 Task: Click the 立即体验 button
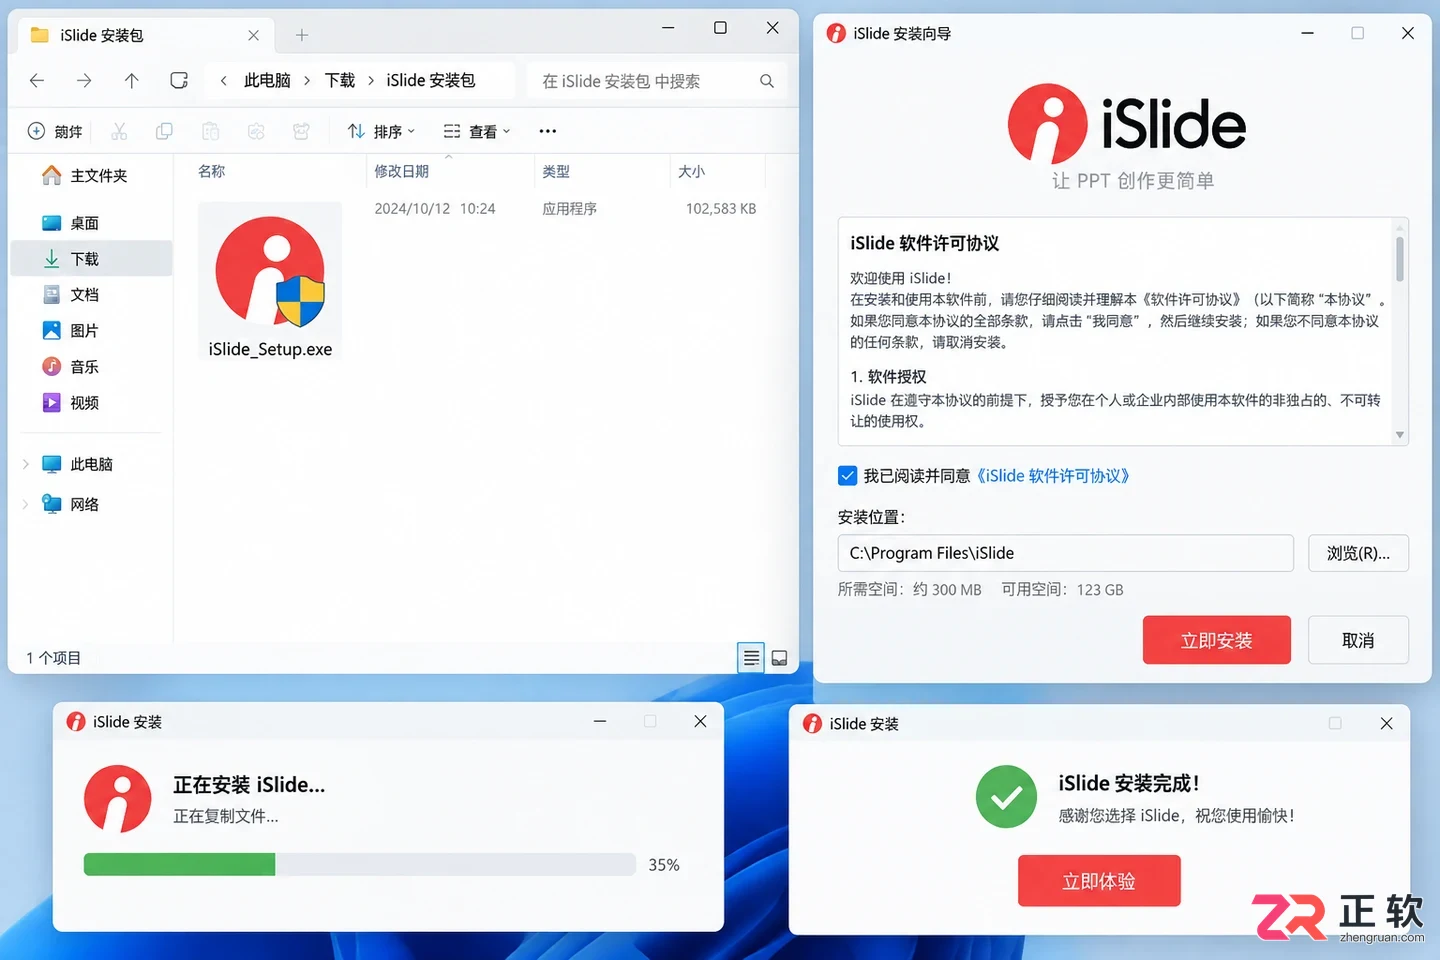(x=1099, y=881)
